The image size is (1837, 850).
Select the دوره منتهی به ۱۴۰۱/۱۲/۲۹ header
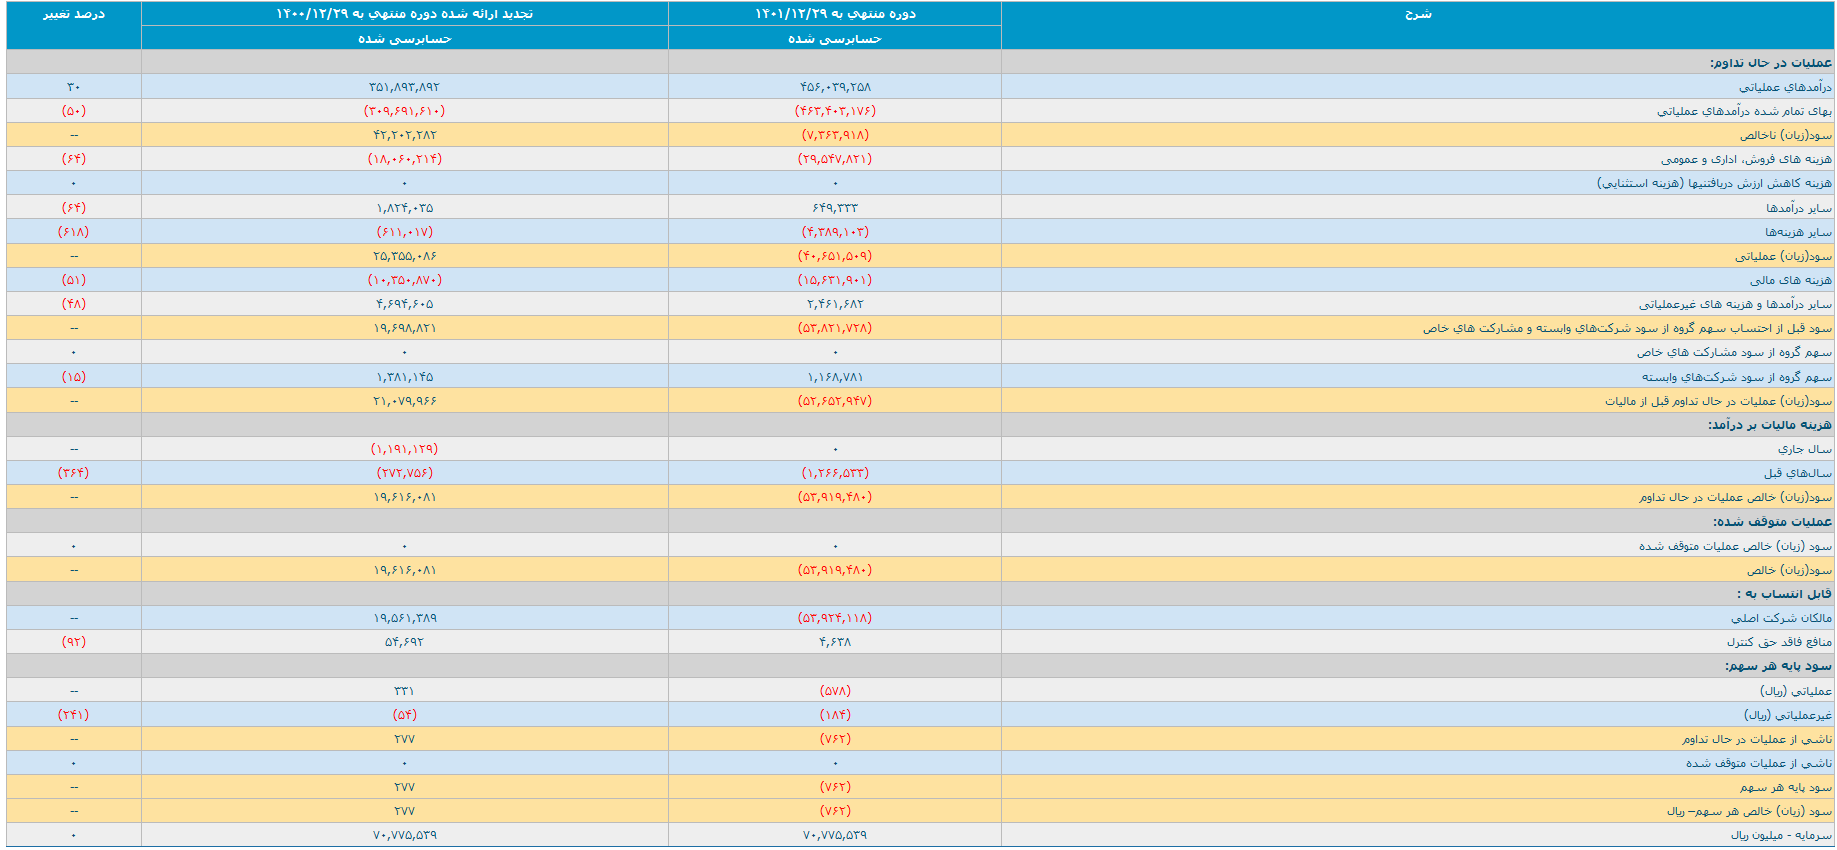(x=834, y=14)
